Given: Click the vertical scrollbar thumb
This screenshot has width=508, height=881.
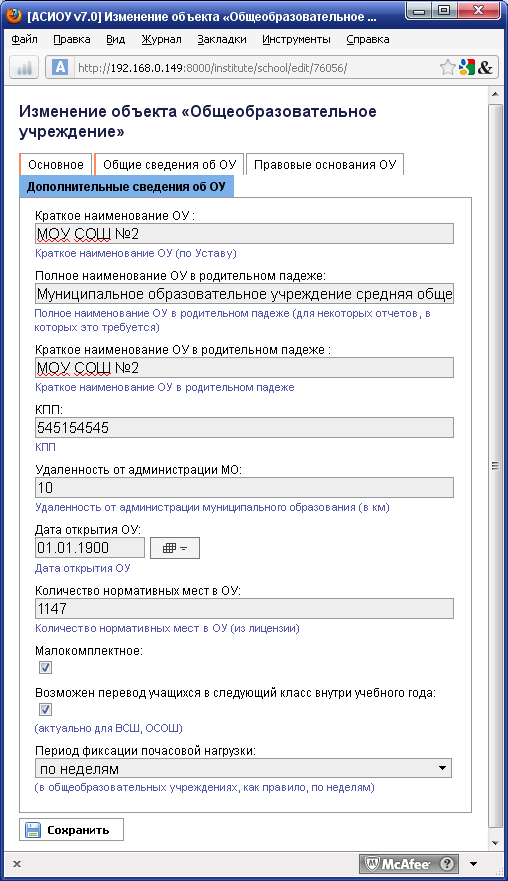Looking at the screenshot, I should pyautogui.click(x=495, y=466).
